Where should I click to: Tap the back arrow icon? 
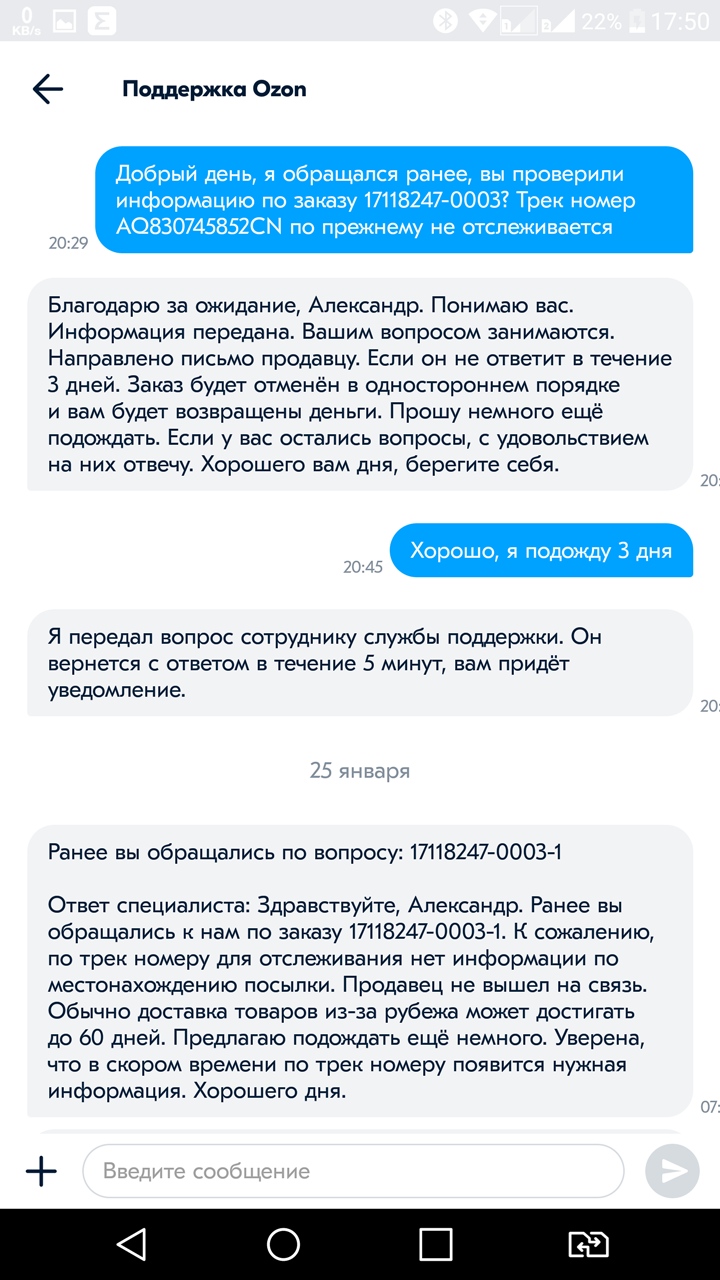(47, 89)
